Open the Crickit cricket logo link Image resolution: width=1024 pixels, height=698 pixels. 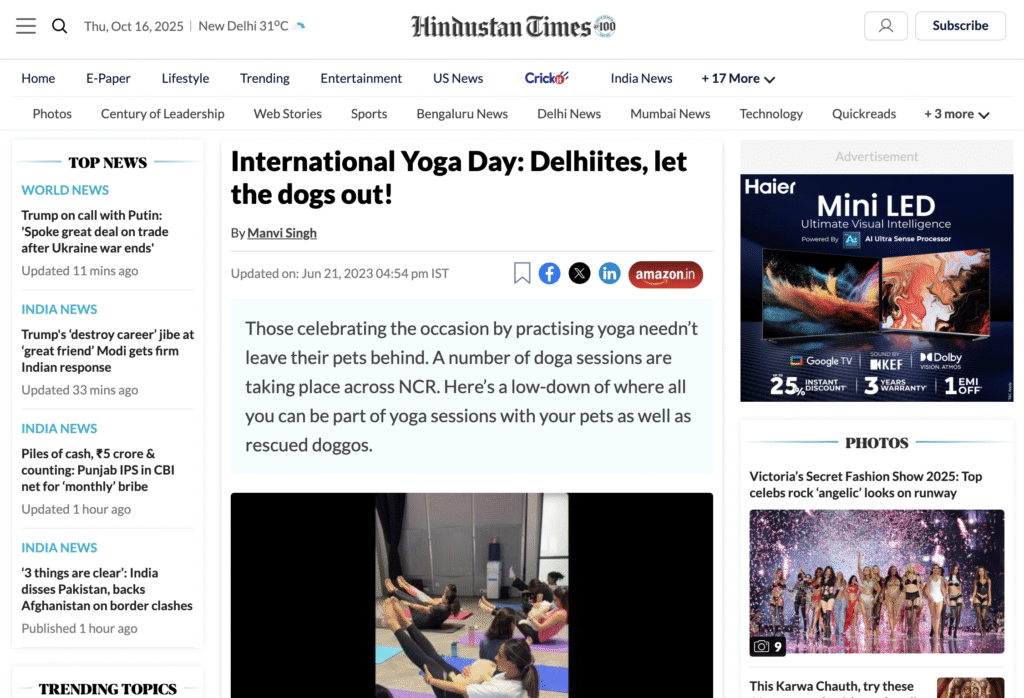(x=546, y=78)
